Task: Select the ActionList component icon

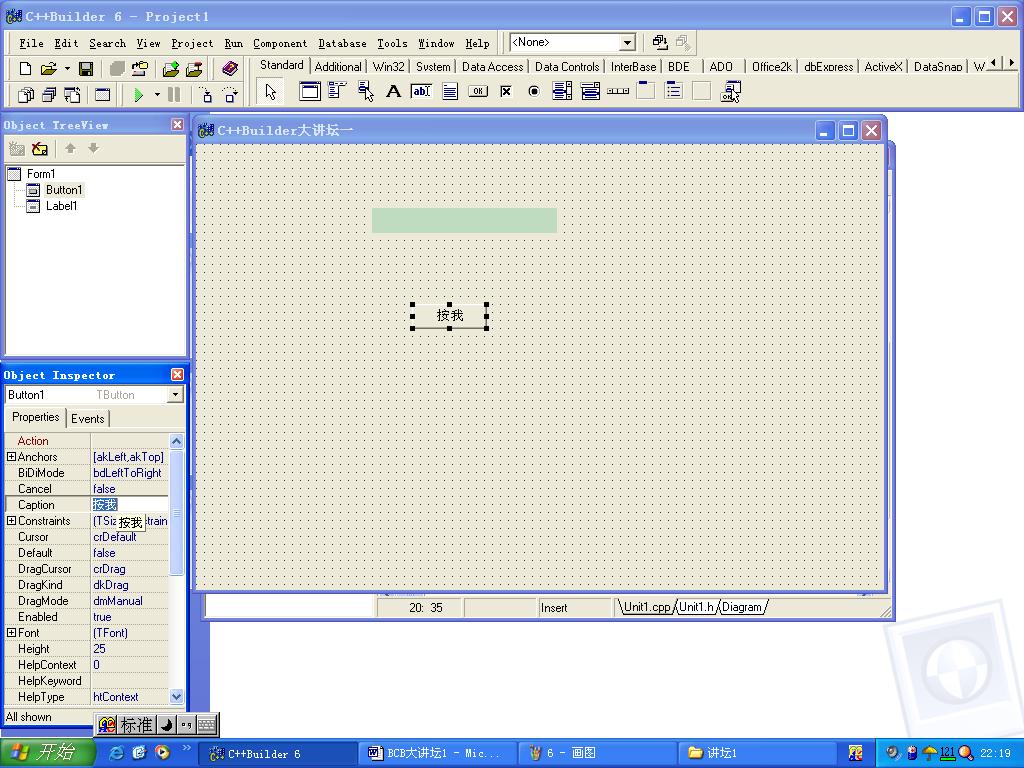Action: [730, 91]
